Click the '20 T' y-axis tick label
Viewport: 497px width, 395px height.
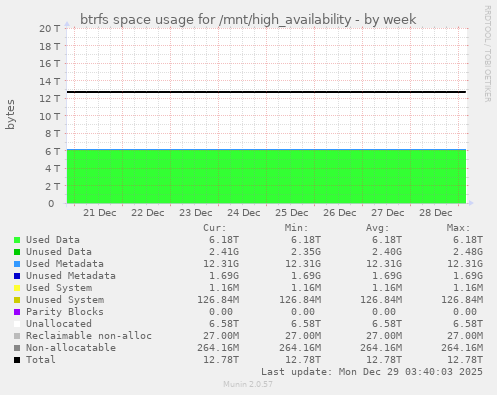click(50, 28)
